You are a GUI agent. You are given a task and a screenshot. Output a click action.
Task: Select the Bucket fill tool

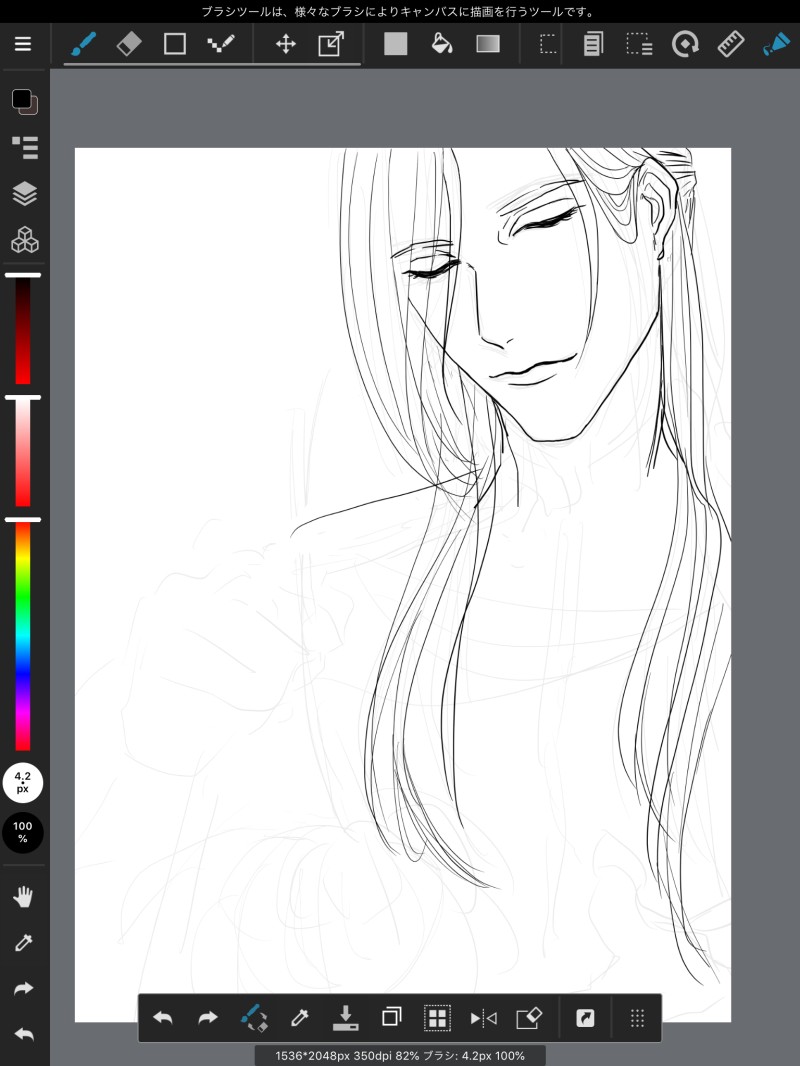pyautogui.click(x=442, y=44)
